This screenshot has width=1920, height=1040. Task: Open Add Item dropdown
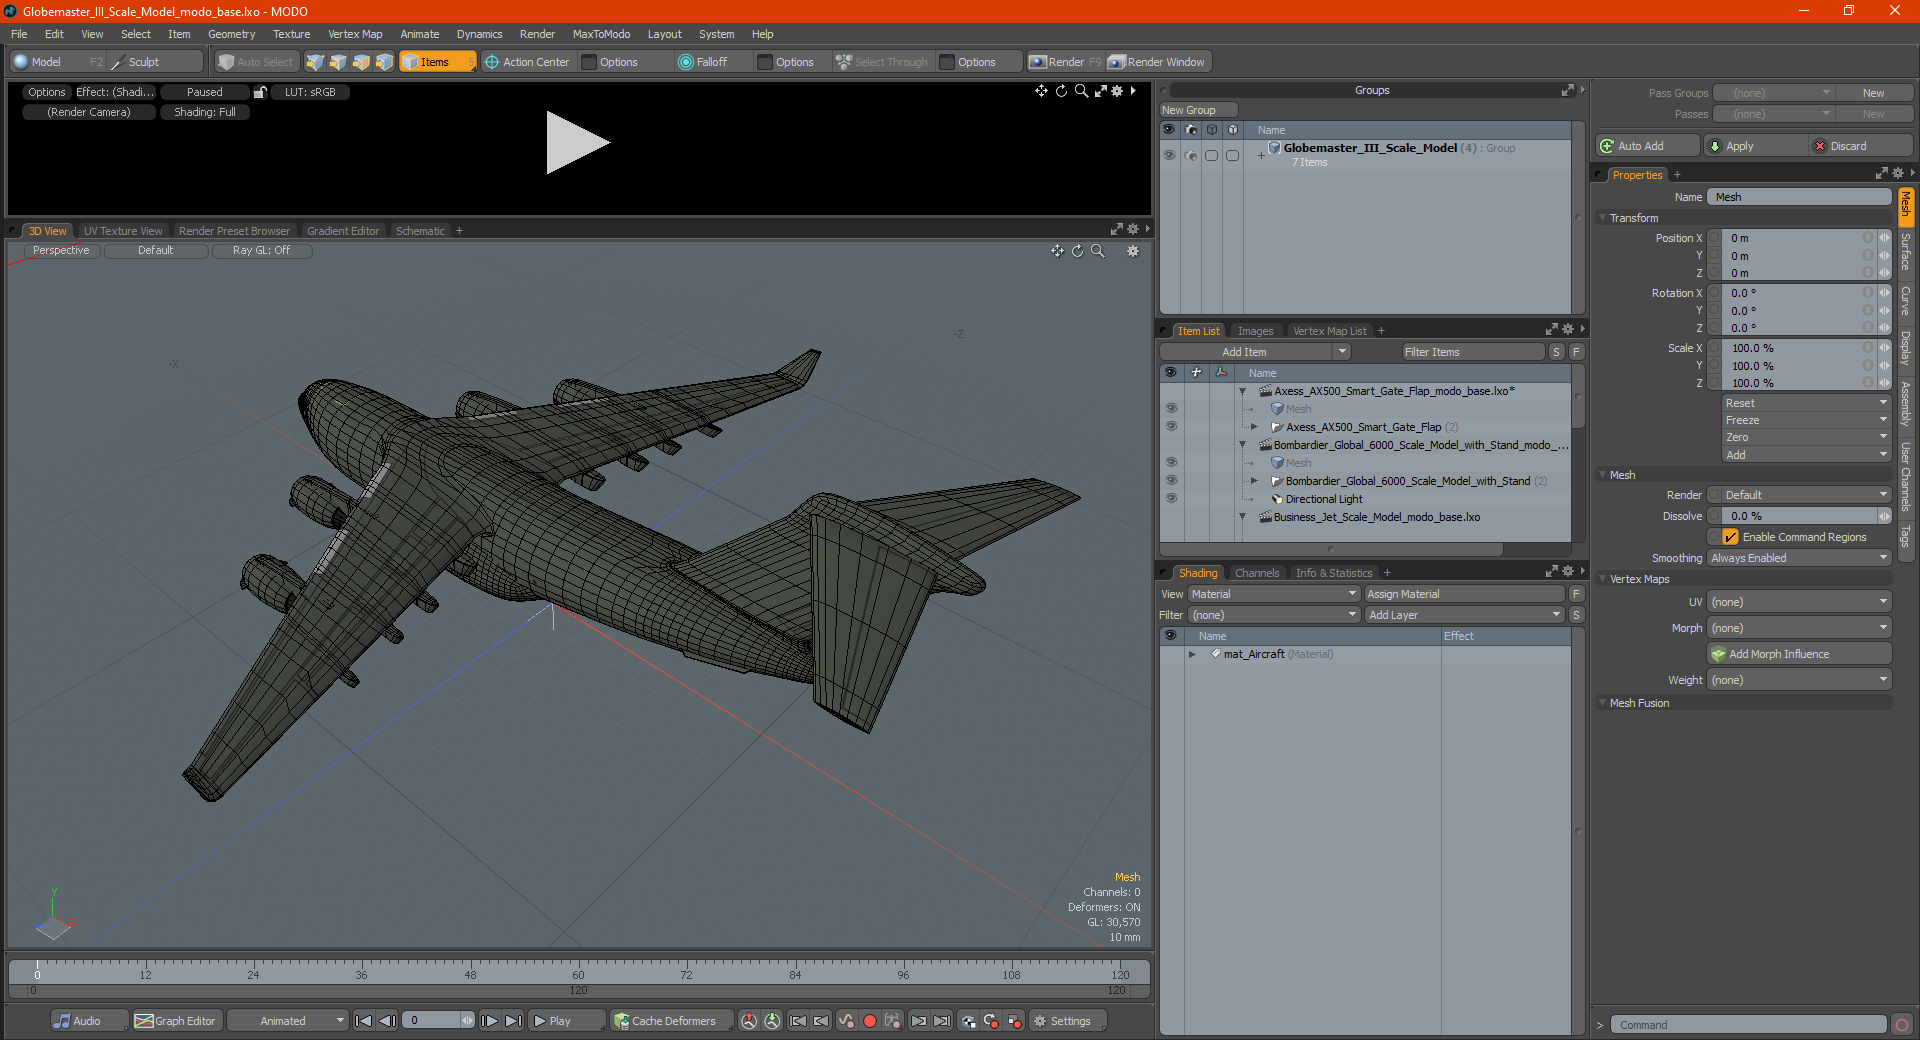(1256, 352)
